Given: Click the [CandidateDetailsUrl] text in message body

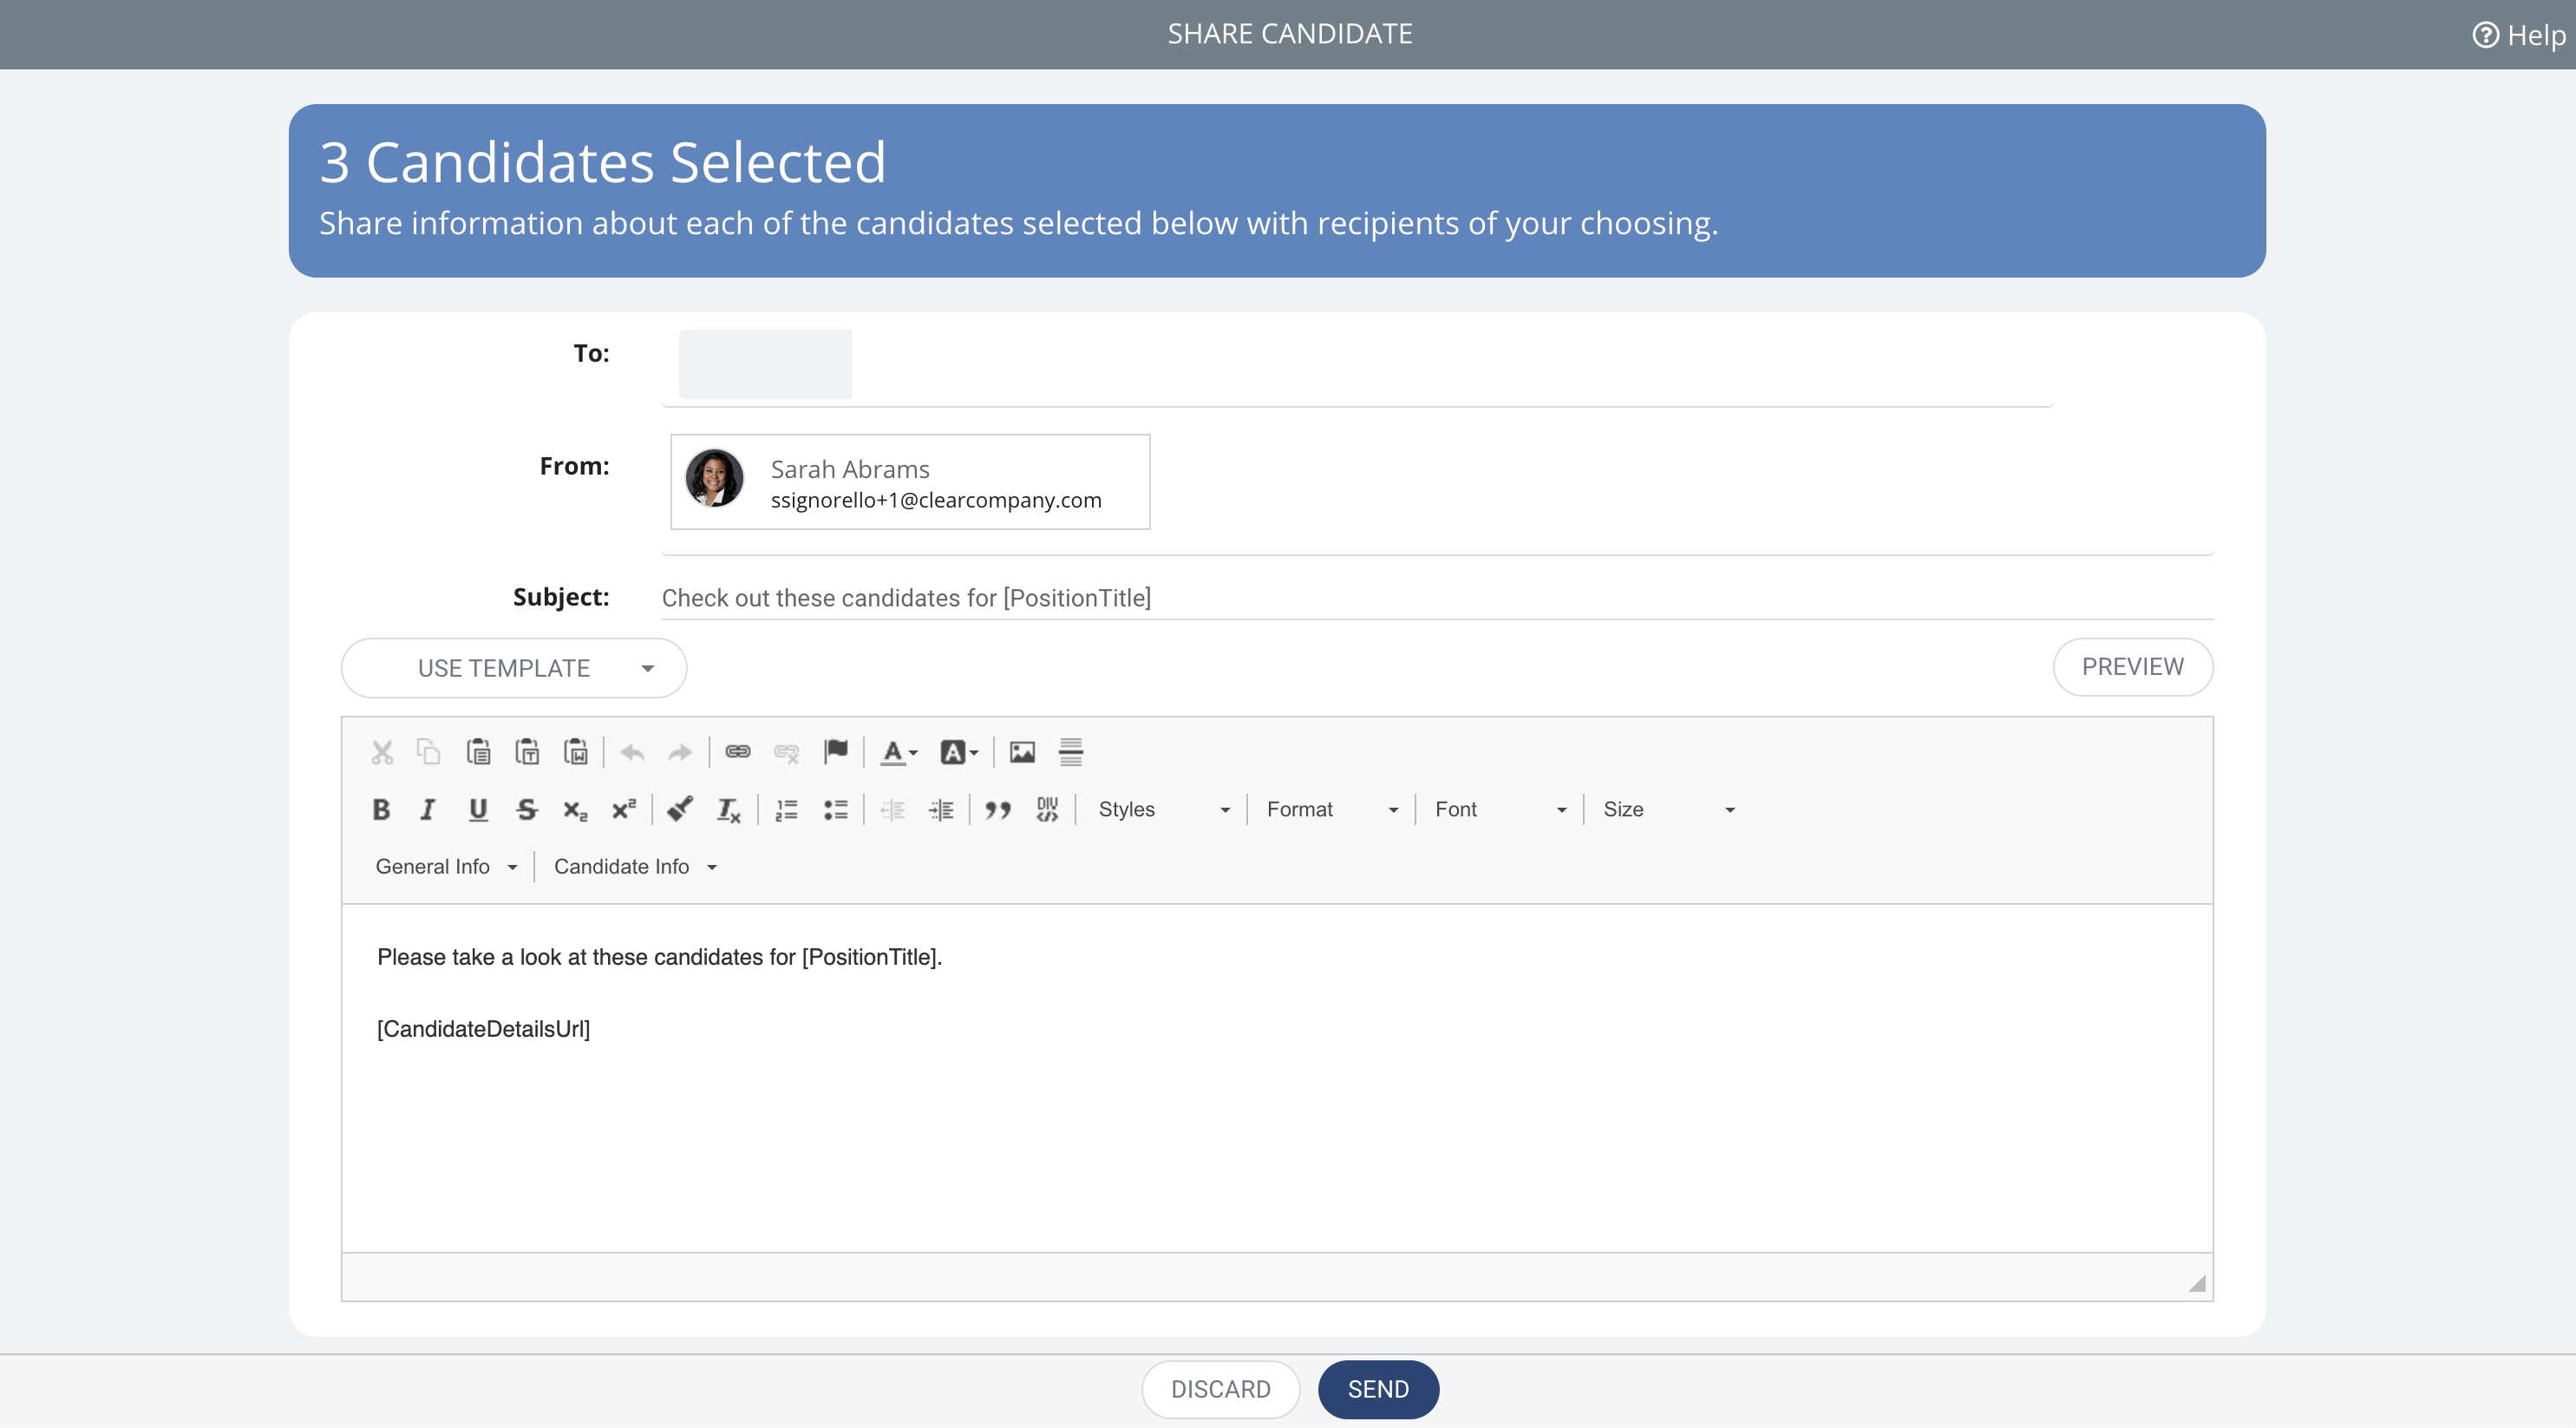Looking at the screenshot, I should pyautogui.click(x=483, y=1029).
